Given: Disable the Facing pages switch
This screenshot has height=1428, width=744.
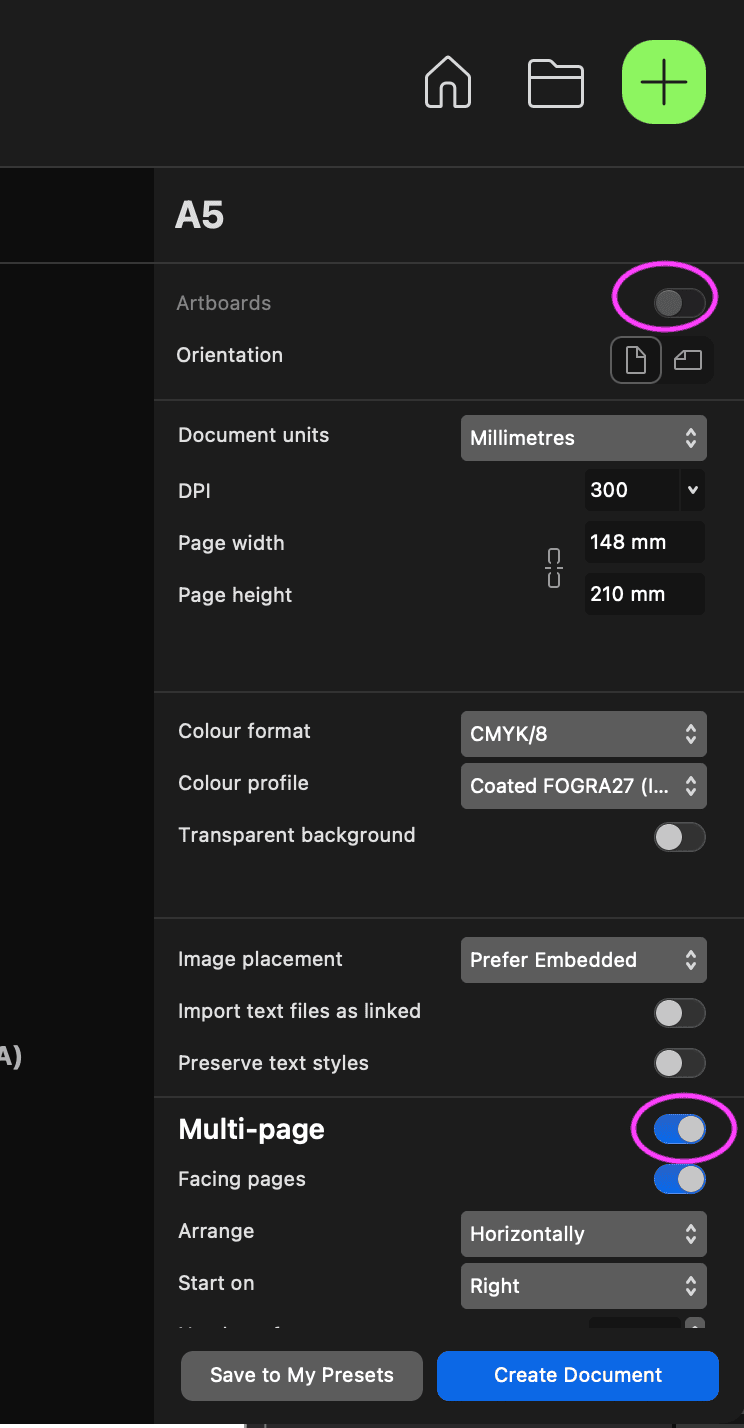Looking at the screenshot, I should 680,1179.
